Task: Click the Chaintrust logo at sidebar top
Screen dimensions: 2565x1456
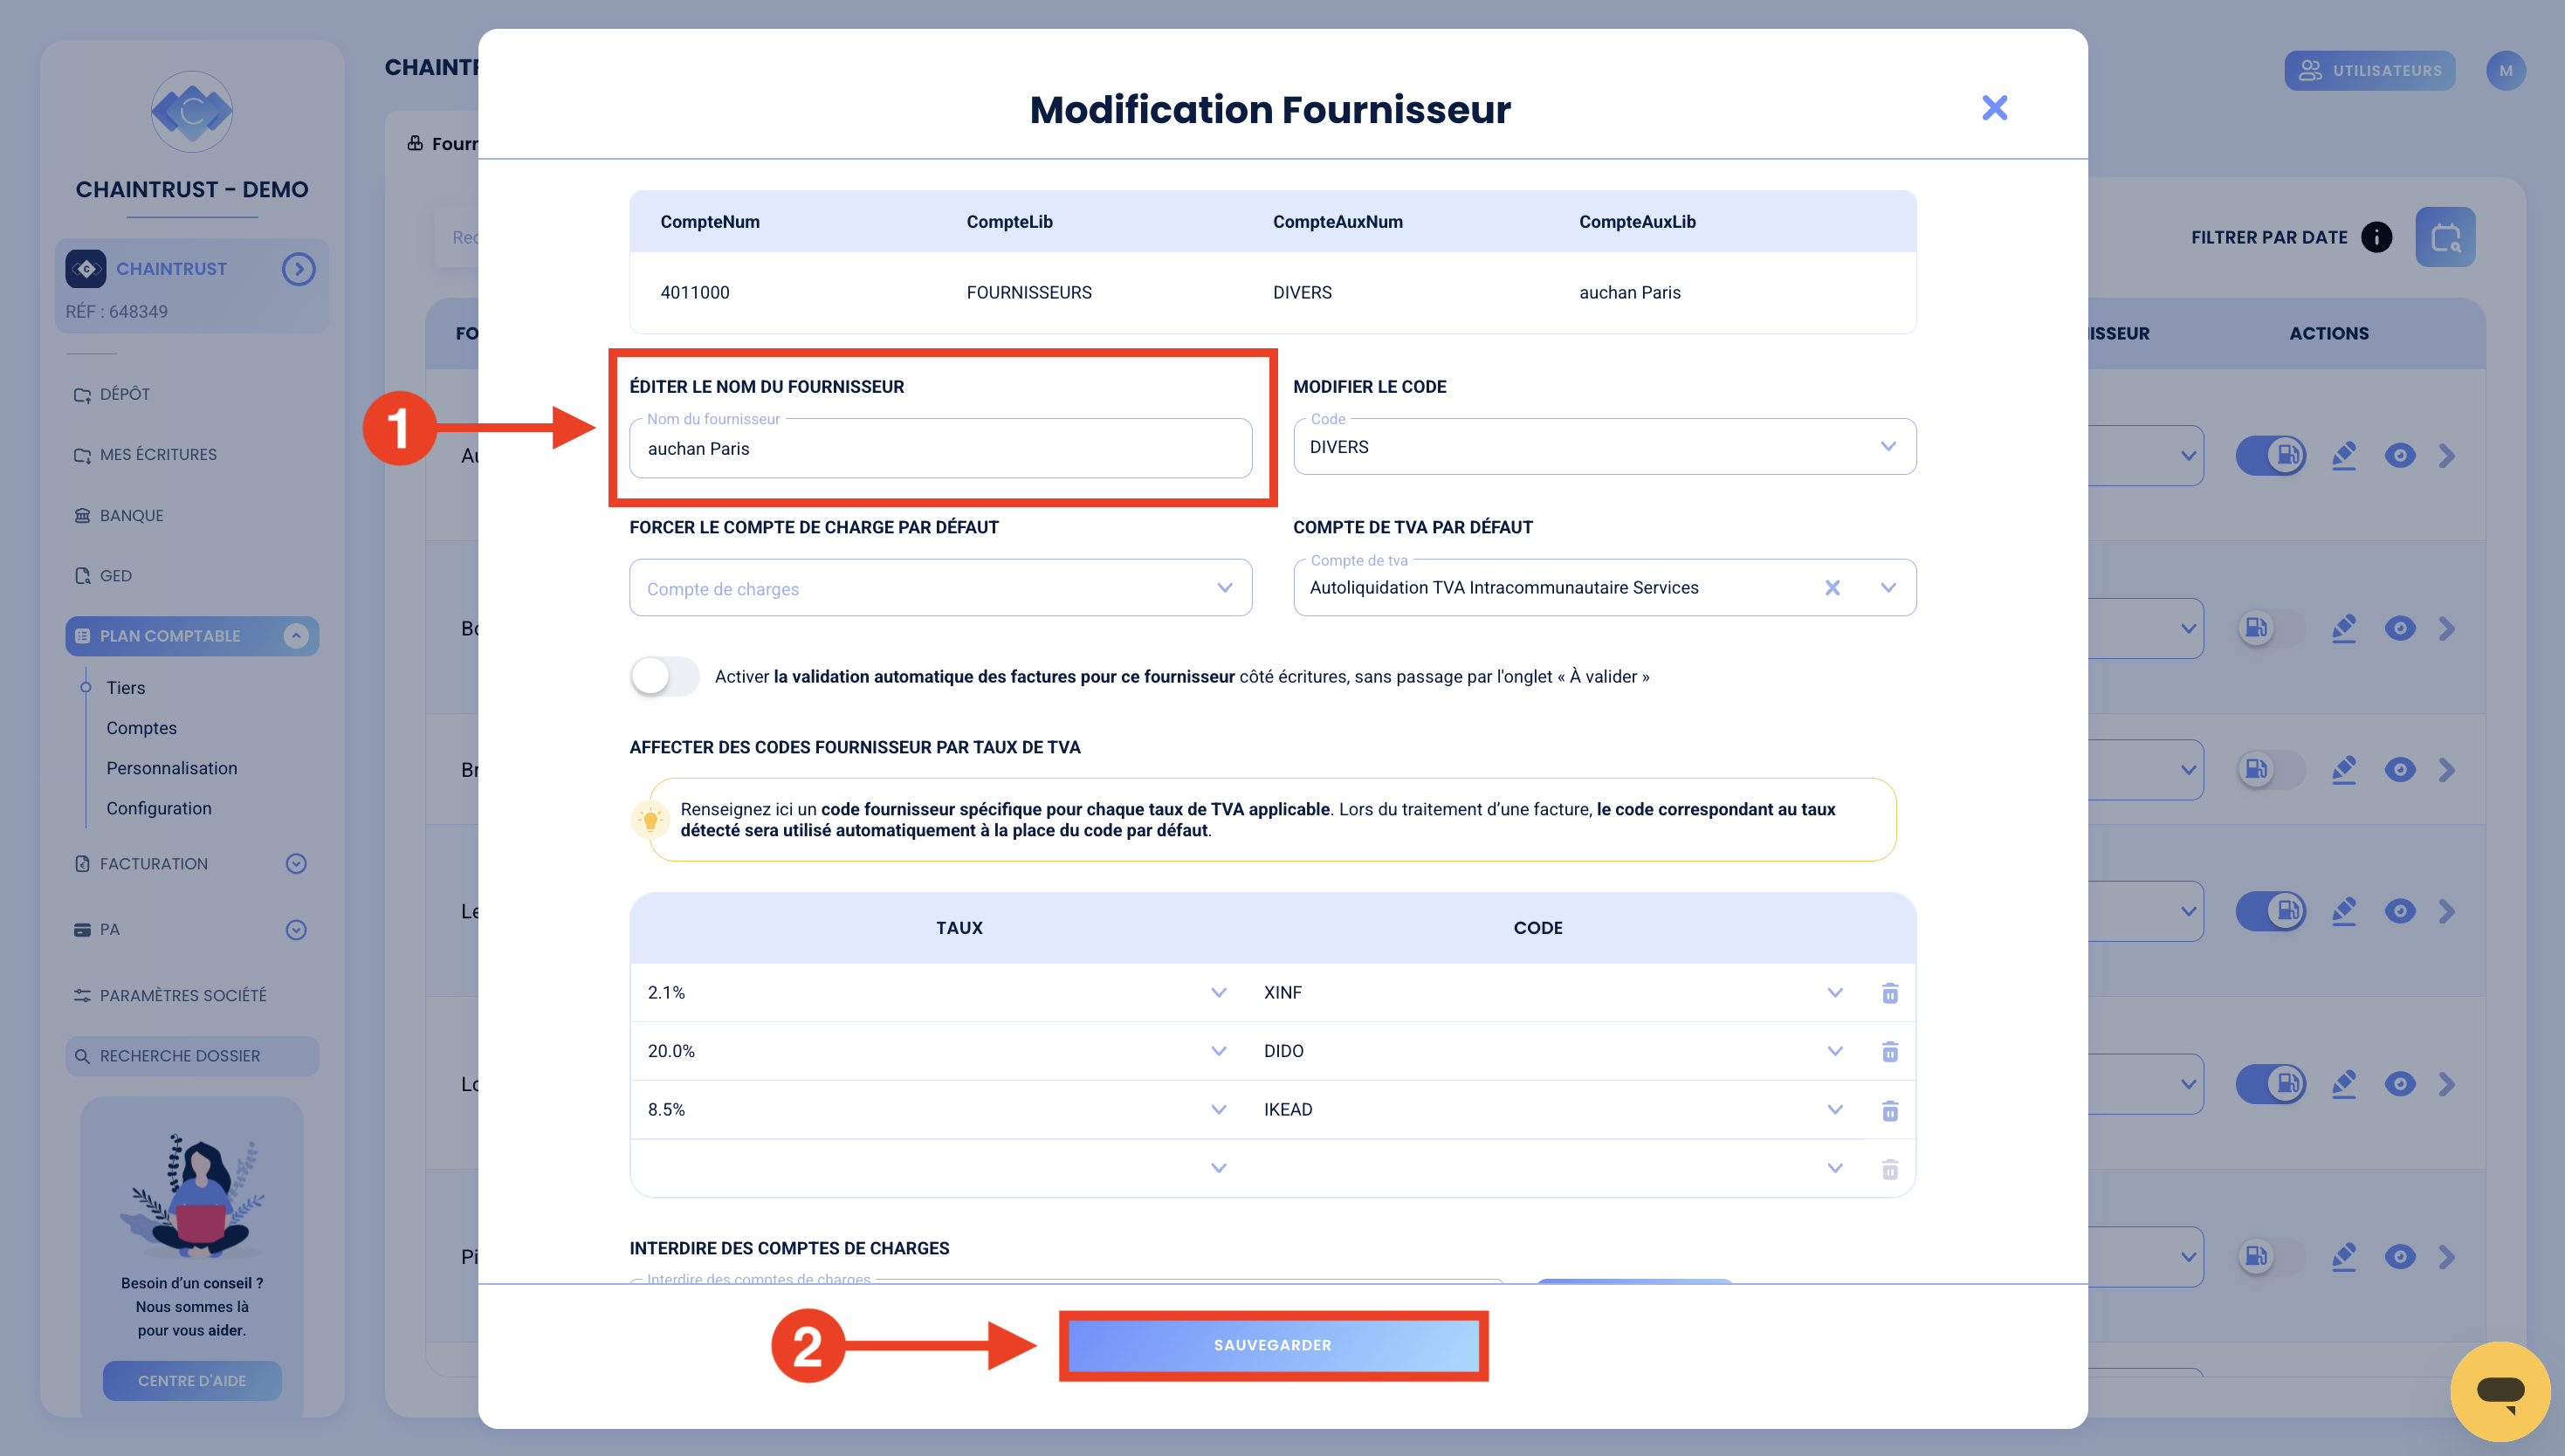Action: click(x=192, y=111)
